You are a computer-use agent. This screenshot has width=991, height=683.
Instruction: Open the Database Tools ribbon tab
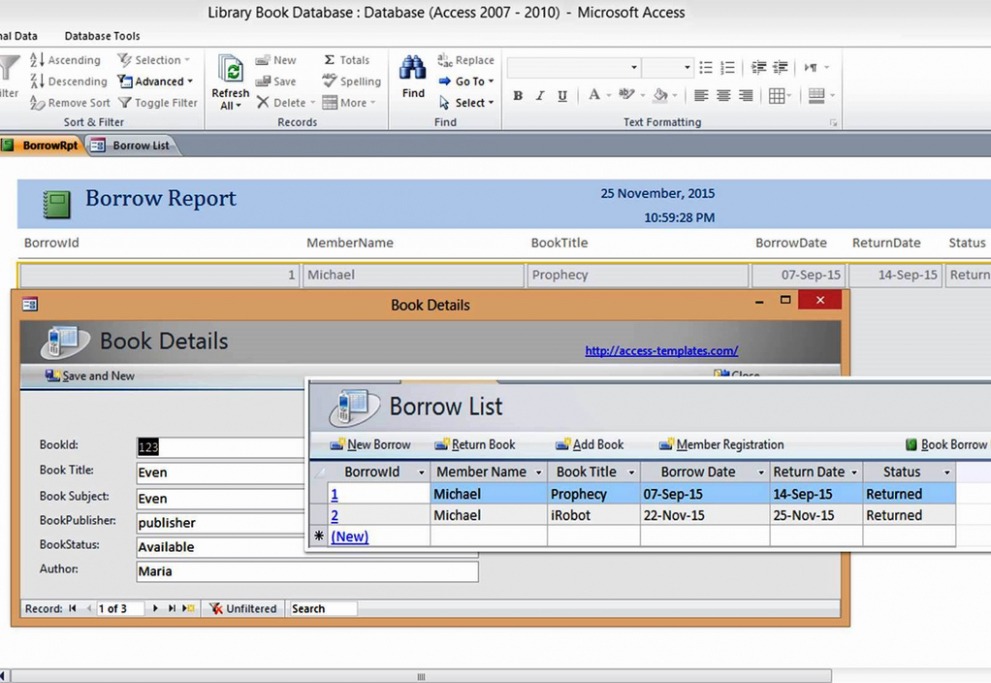click(102, 36)
